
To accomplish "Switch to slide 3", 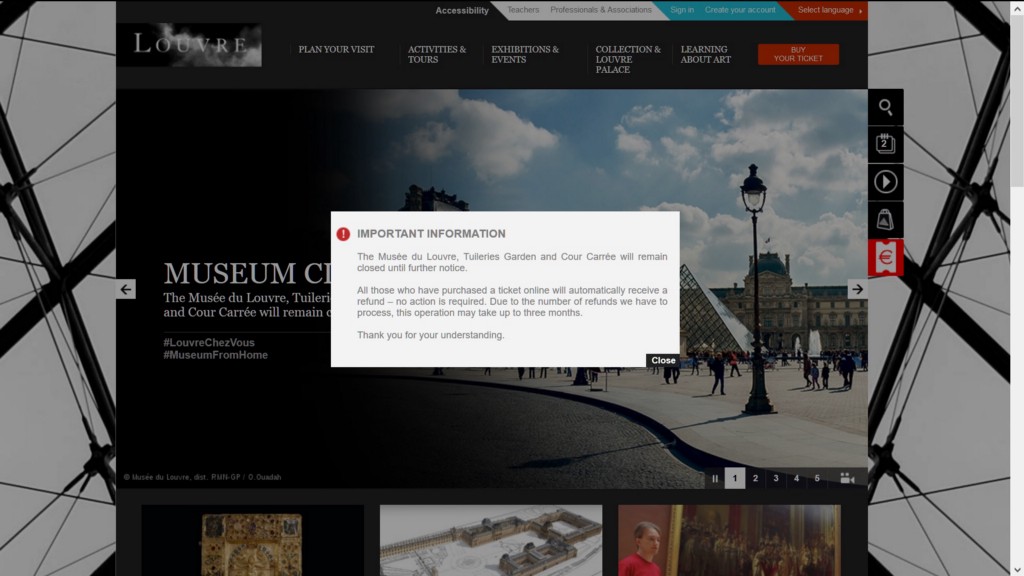I will tap(776, 479).
